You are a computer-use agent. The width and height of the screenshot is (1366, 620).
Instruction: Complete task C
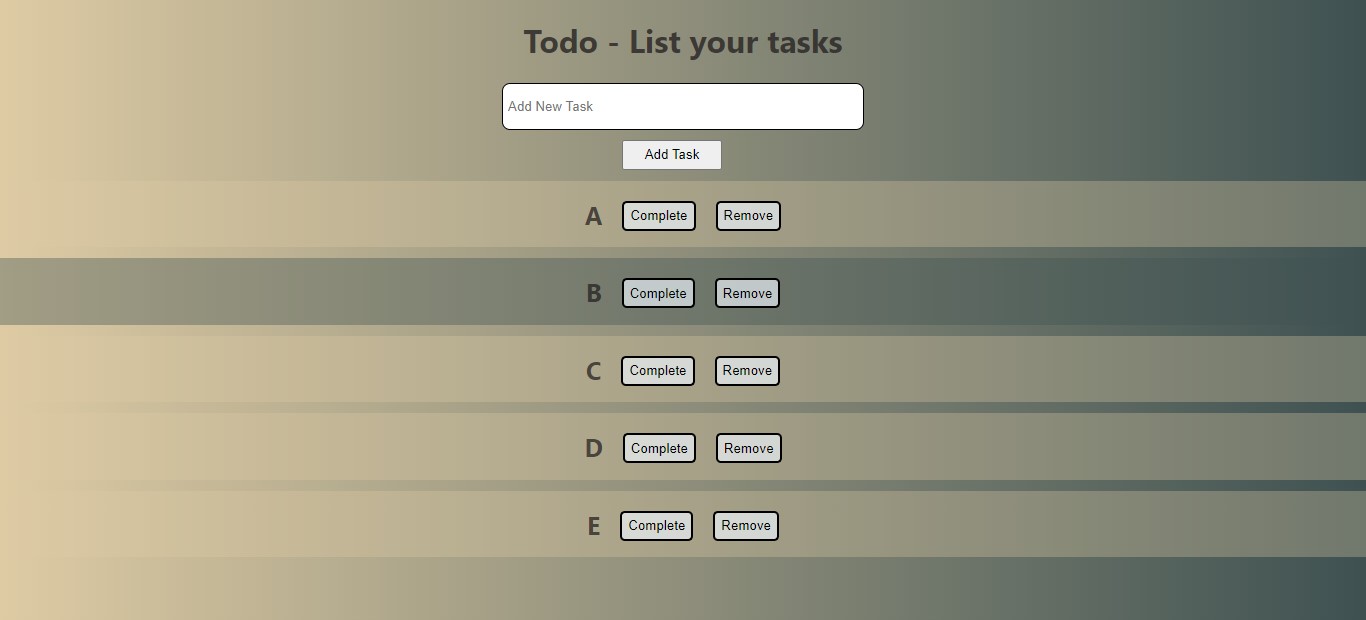[x=657, y=370]
